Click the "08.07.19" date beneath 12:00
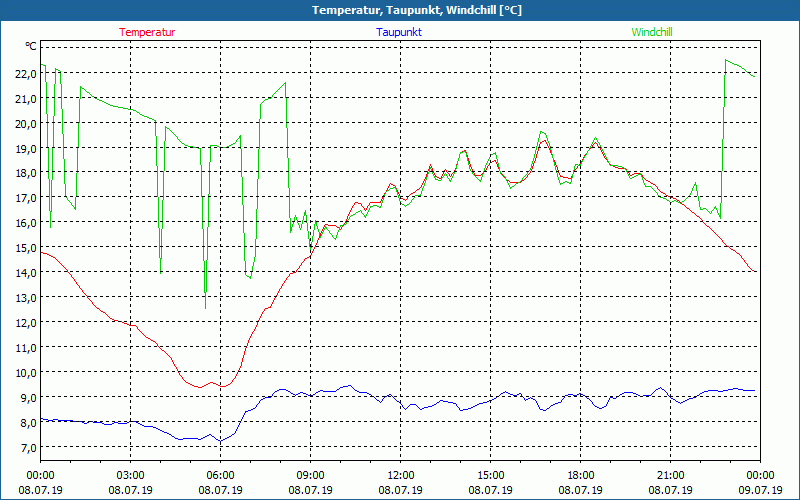 click(x=401, y=490)
